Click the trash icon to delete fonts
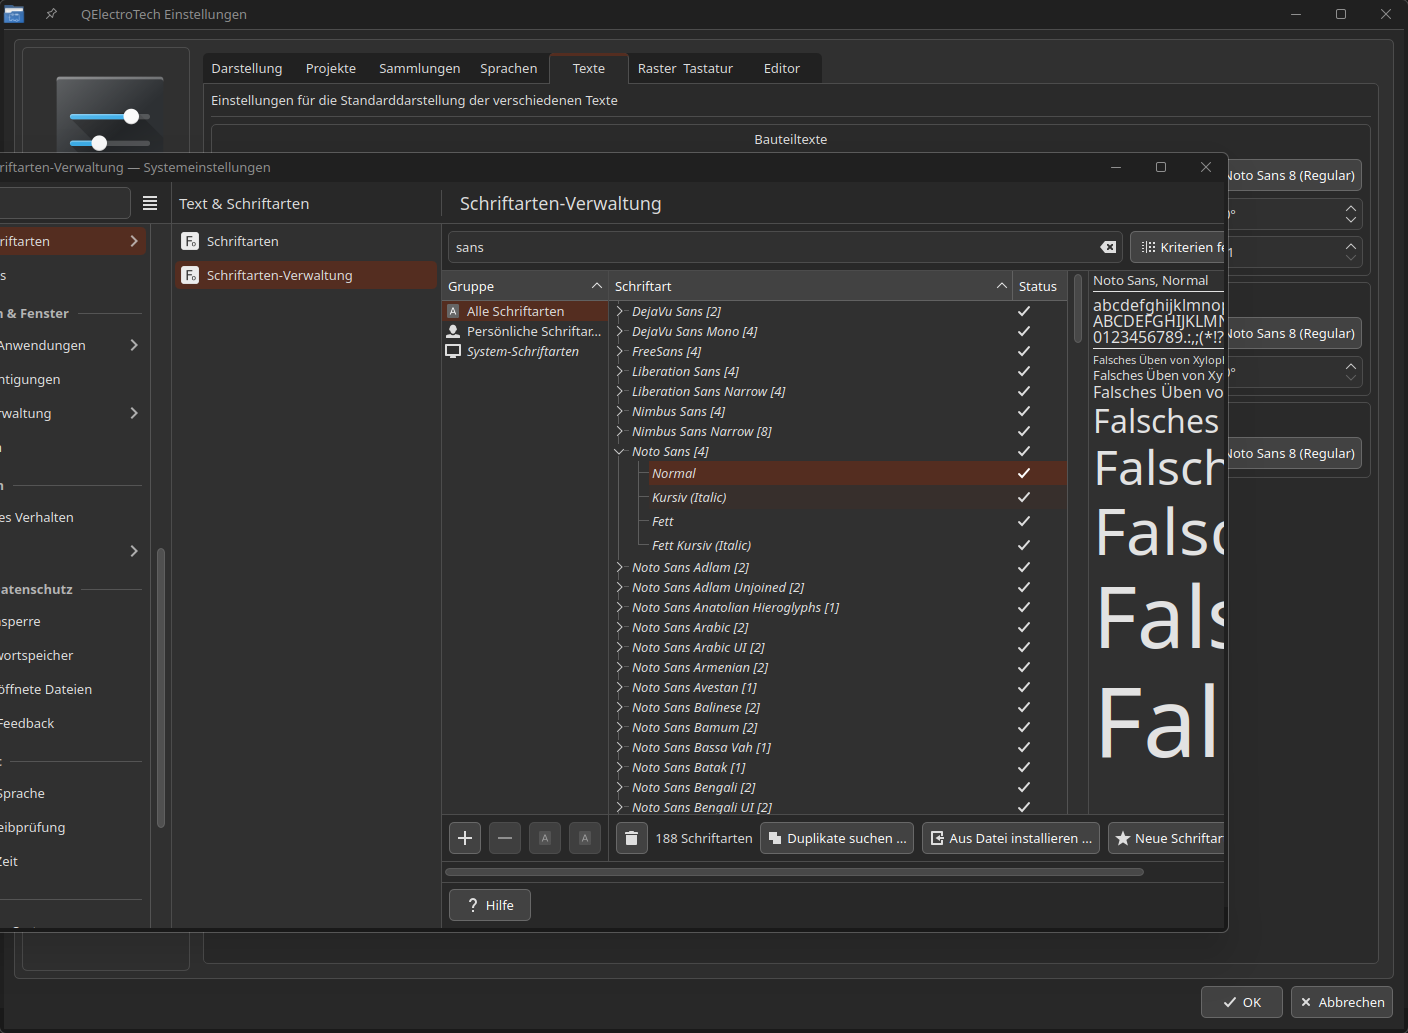This screenshot has height=1033, width=1408. coord(631,838)
